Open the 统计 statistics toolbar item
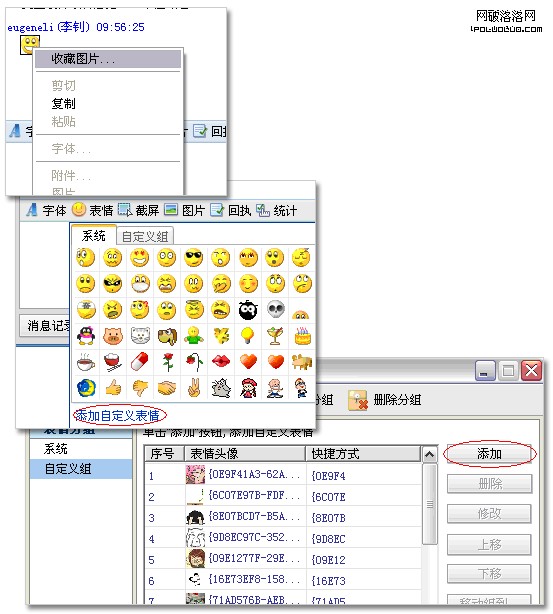The width and height of the screenshot is (553, 614). coord(277,210)
